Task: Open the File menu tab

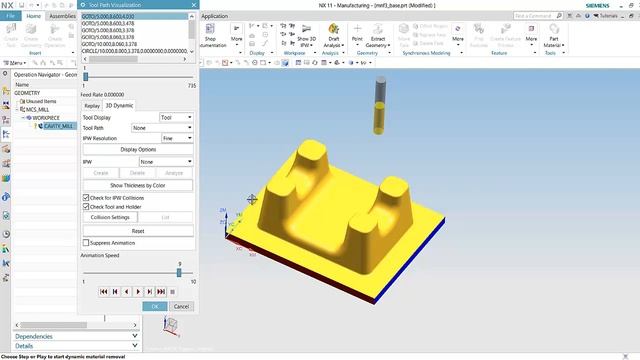Action: coord(11,16)
